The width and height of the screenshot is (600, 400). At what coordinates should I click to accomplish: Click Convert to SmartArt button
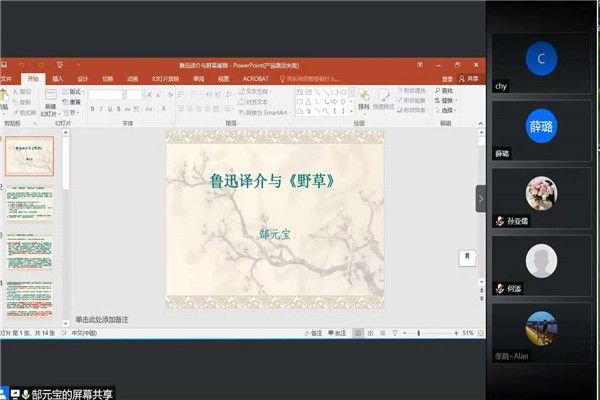264,112
